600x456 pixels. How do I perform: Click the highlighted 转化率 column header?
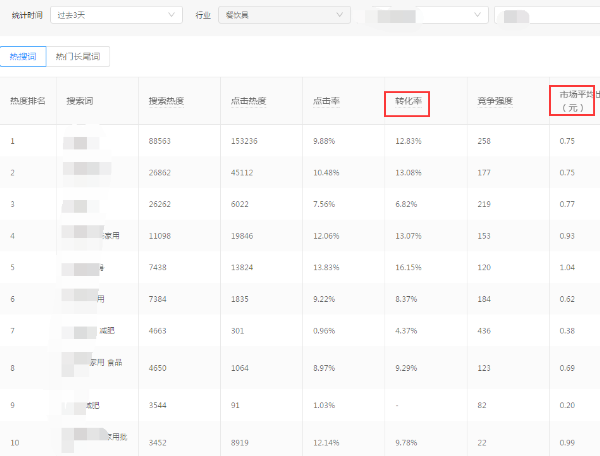pyautogui.click(x=407, y=101)
